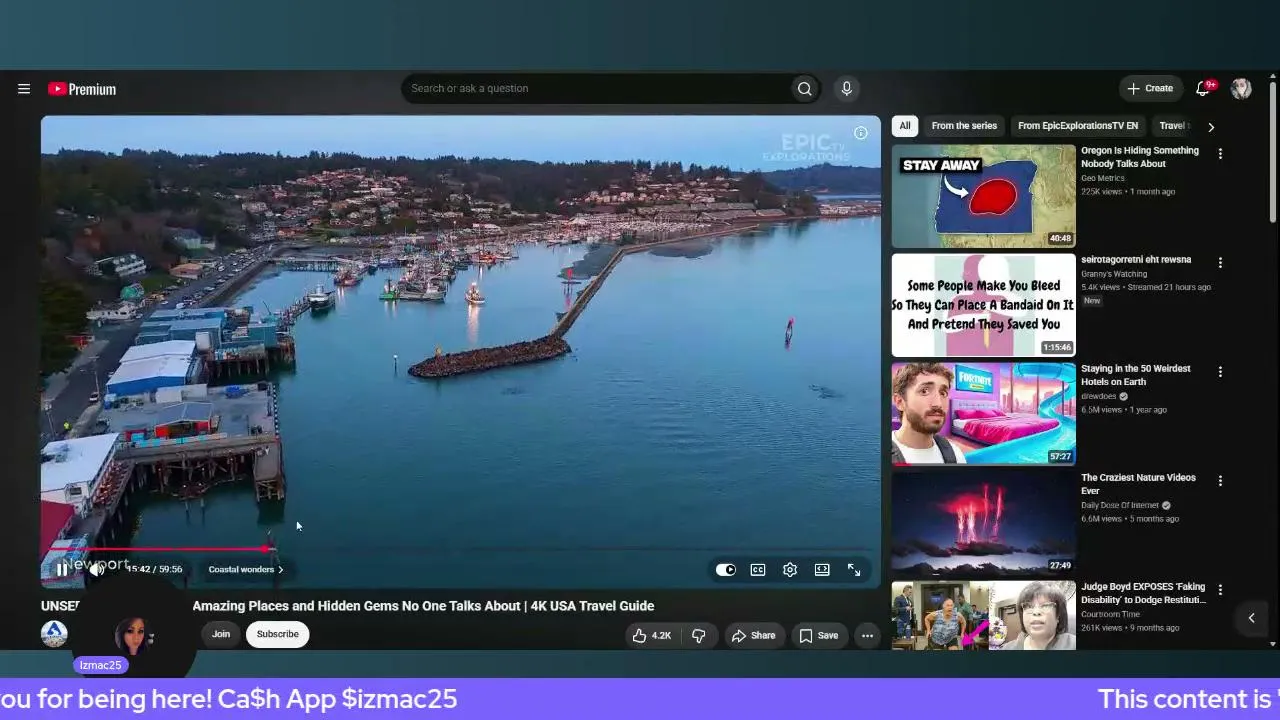The height and width of the screenshot is (720, 1280).
Task: Expand the Coastal wonders chapter list
Action: [x=246, y=570]
